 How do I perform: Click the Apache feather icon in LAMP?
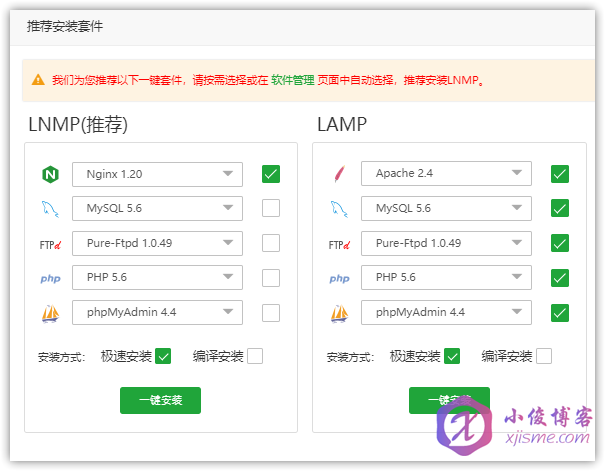[x=340, y=174]
